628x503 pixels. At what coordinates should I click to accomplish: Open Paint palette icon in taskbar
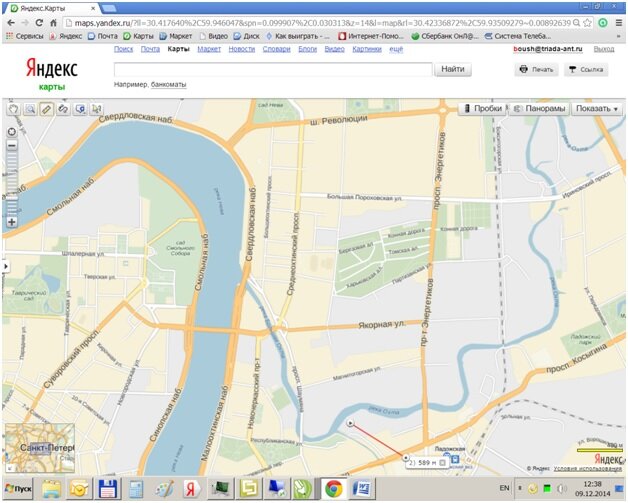164,489
